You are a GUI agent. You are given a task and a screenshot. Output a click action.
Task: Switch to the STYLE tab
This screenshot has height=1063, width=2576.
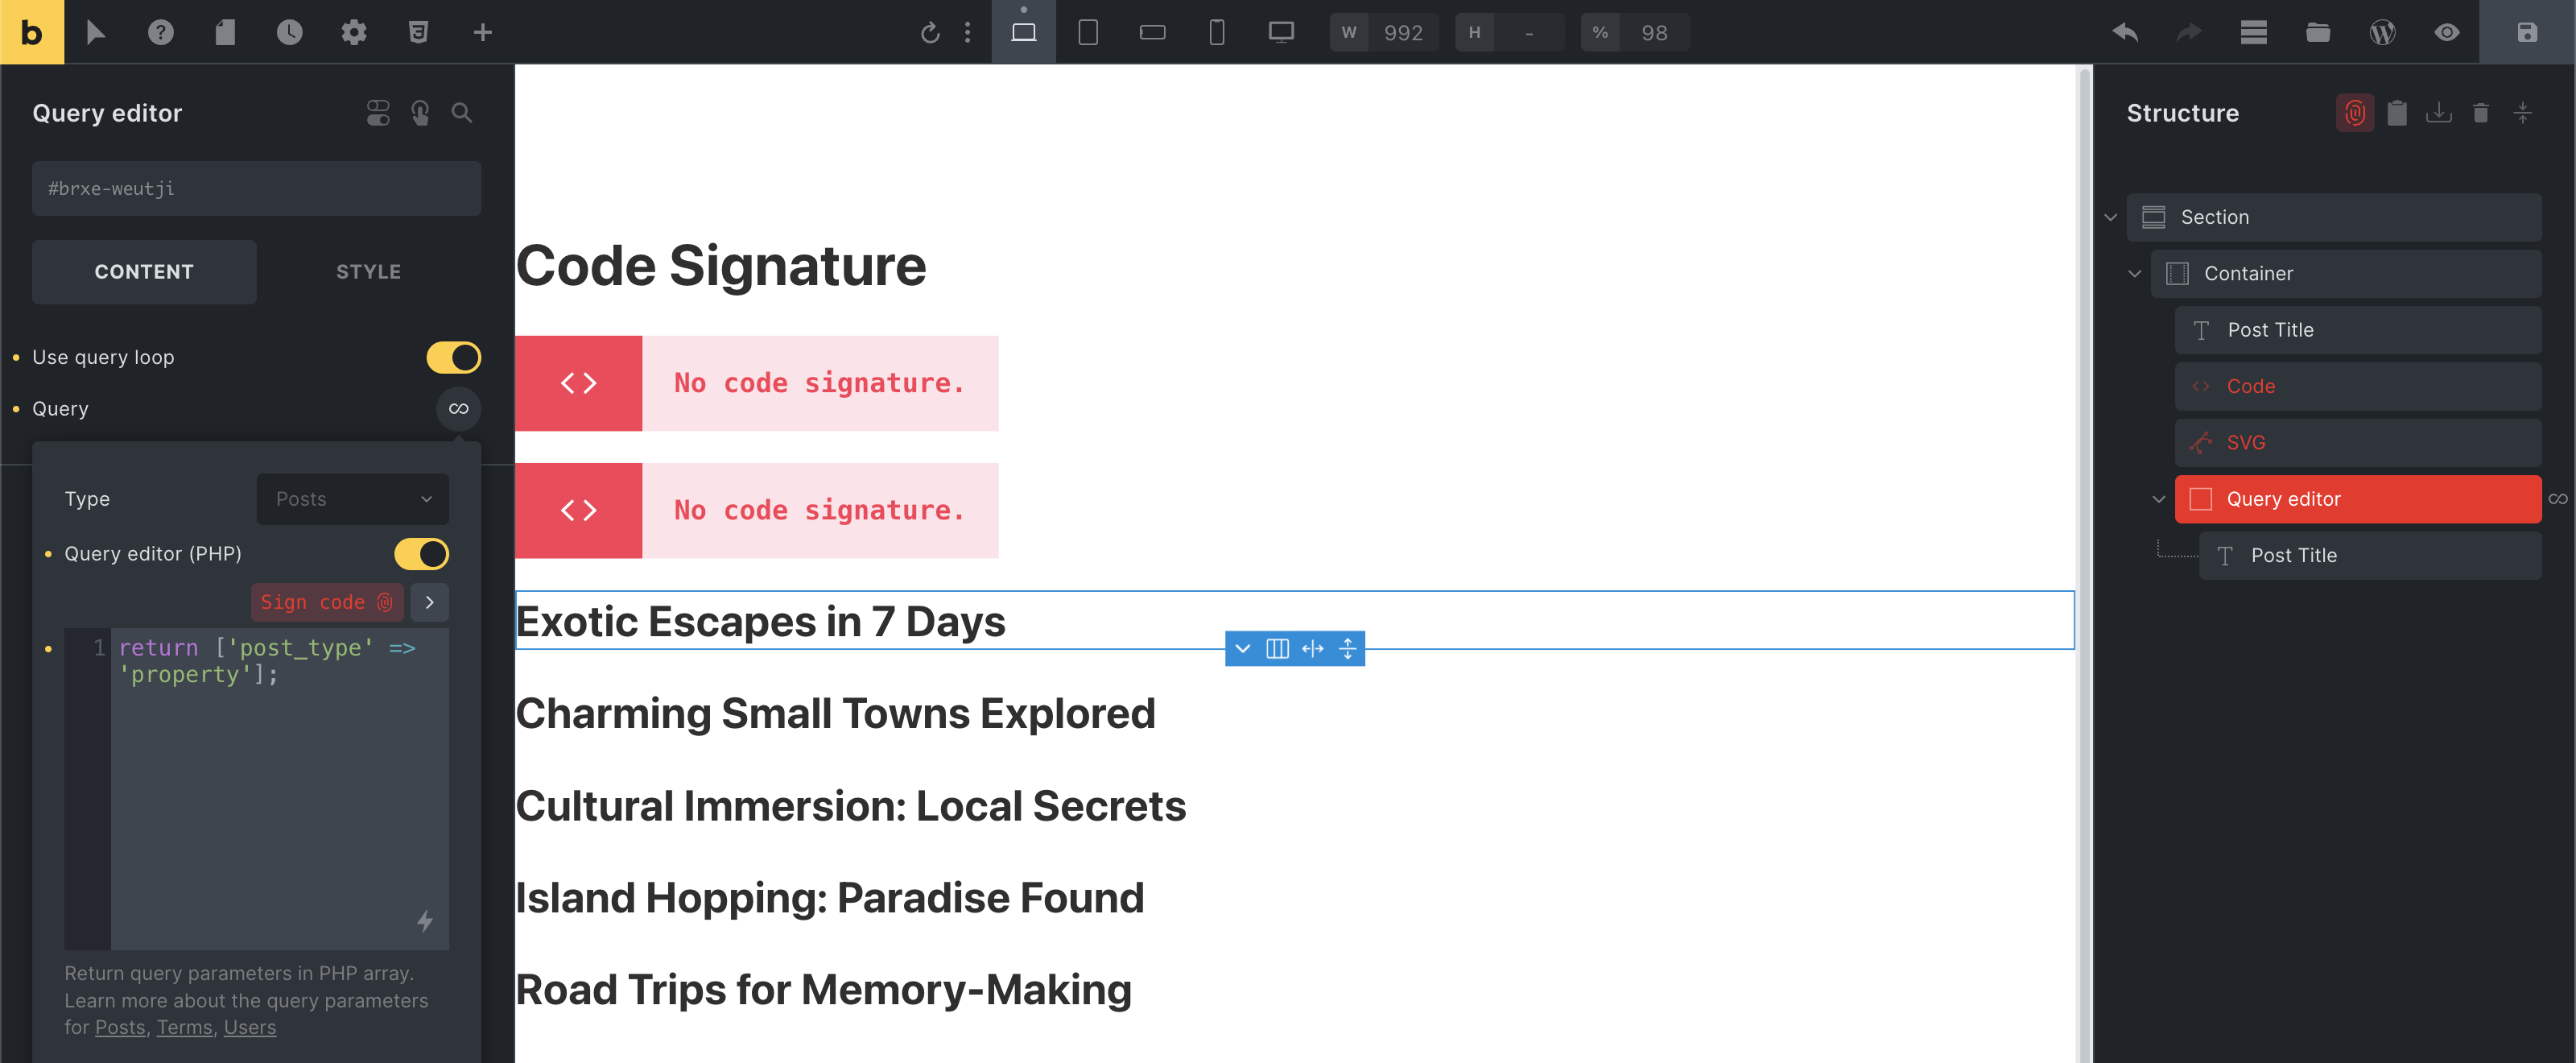(368, 271)
